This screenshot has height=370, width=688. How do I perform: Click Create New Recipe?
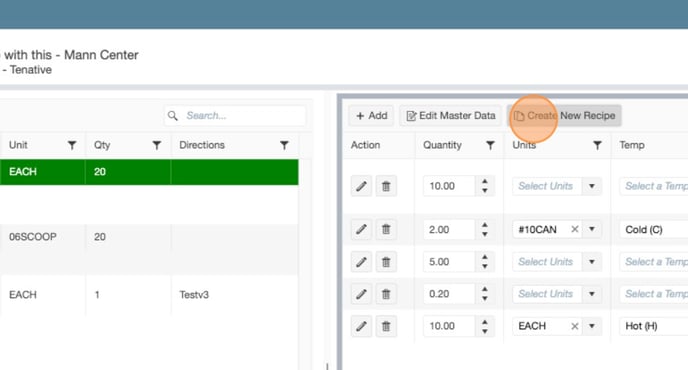pos(564,115)
